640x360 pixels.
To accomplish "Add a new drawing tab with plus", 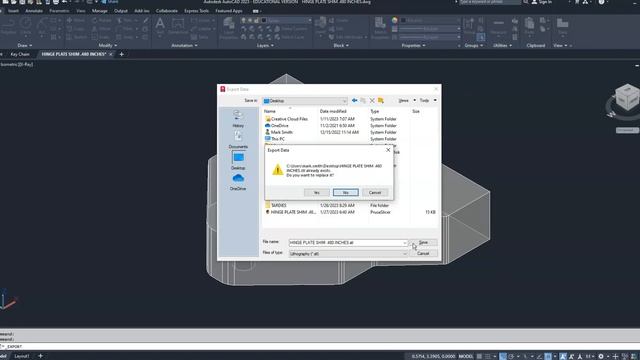I will pyautogui.click(x=121, y=54).
